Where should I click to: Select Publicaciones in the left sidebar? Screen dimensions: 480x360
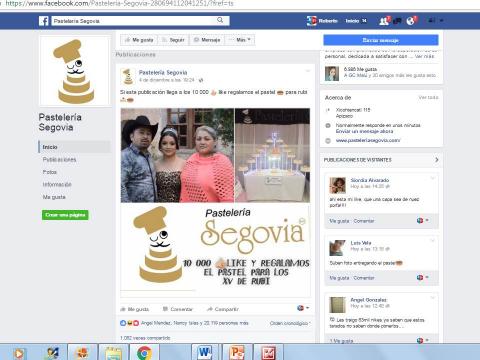click(59, 160)
